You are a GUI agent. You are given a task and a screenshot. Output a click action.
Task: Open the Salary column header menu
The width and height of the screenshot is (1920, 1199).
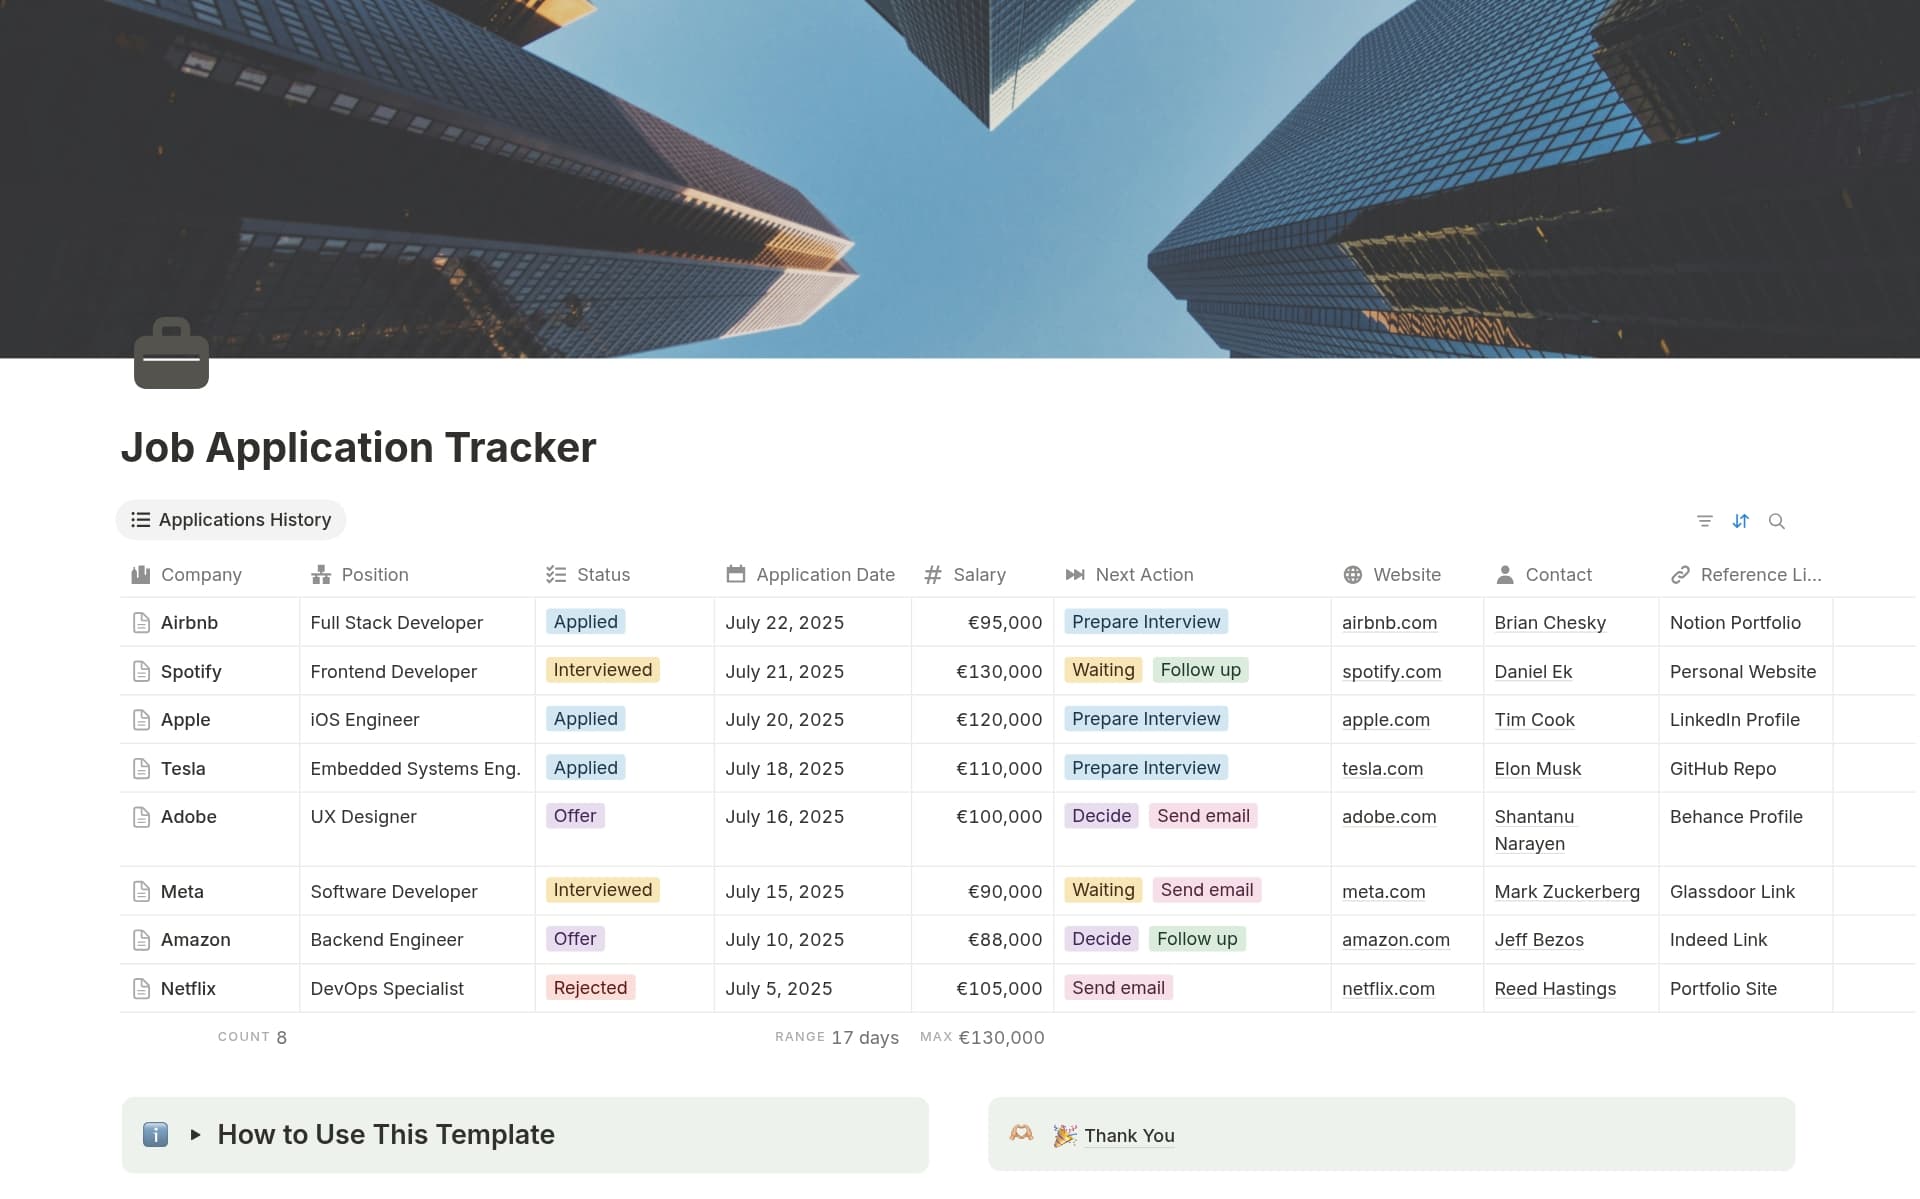point(983,574)
